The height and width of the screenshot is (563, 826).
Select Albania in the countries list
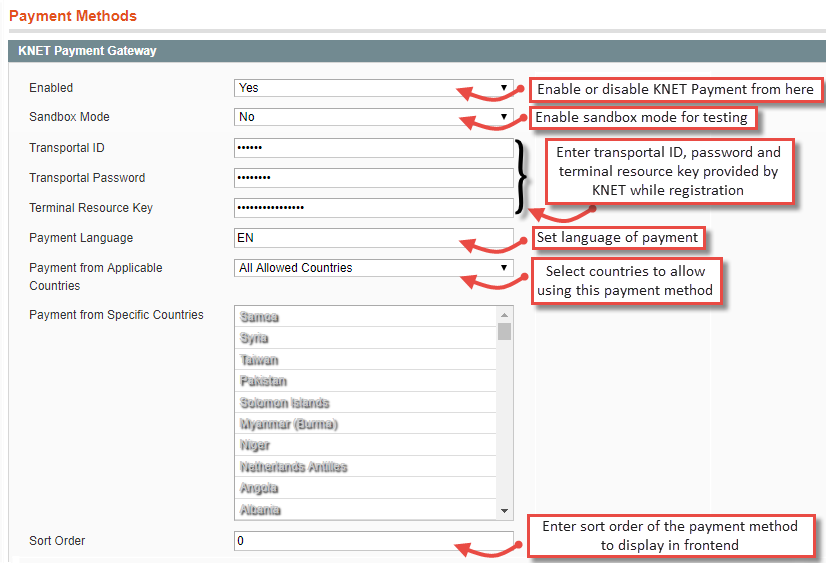tap(366, 510)
